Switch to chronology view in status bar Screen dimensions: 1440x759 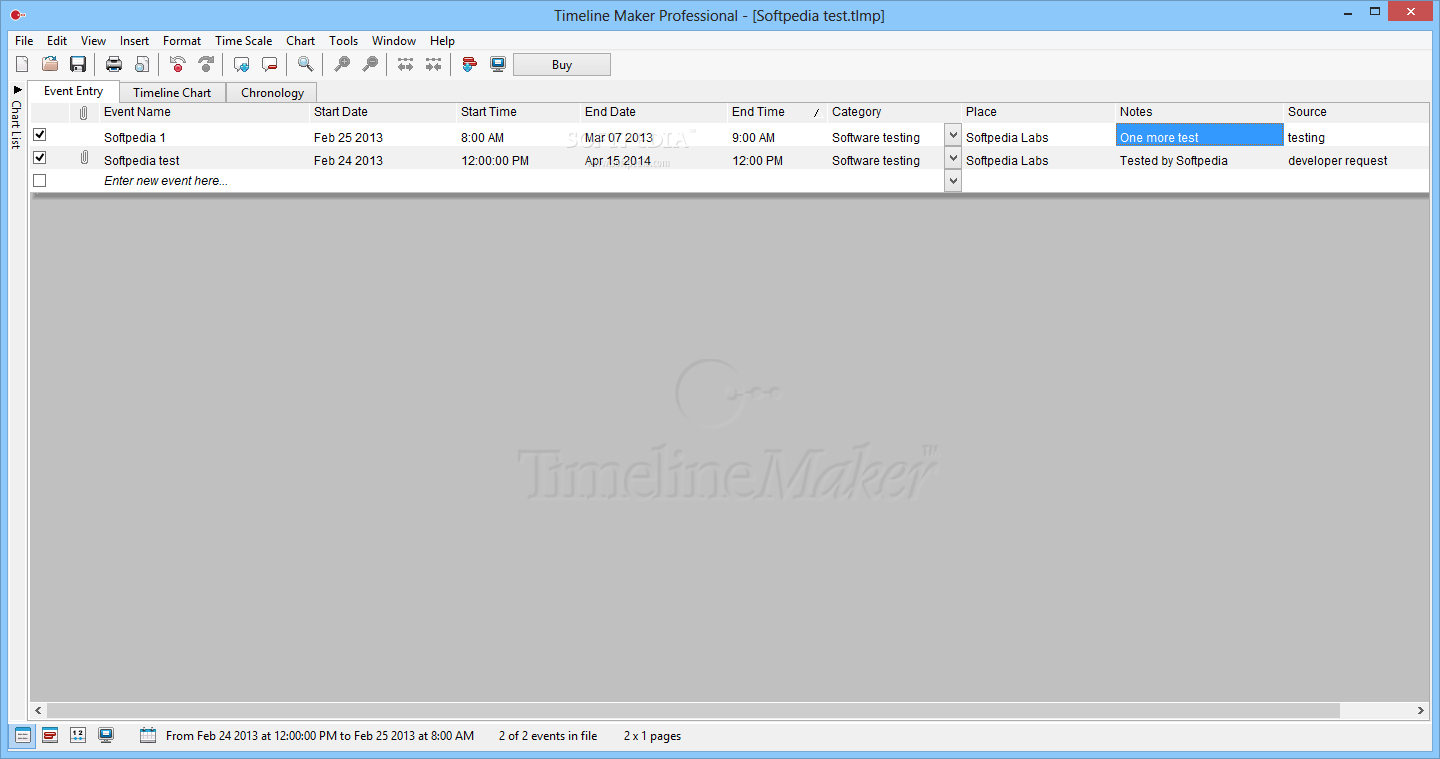[78, 735]
